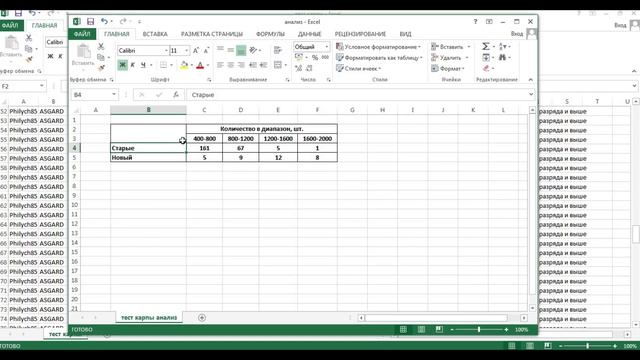Expand the Name Box B4 dropdown
640x360 pixels.
click(114, 95)
